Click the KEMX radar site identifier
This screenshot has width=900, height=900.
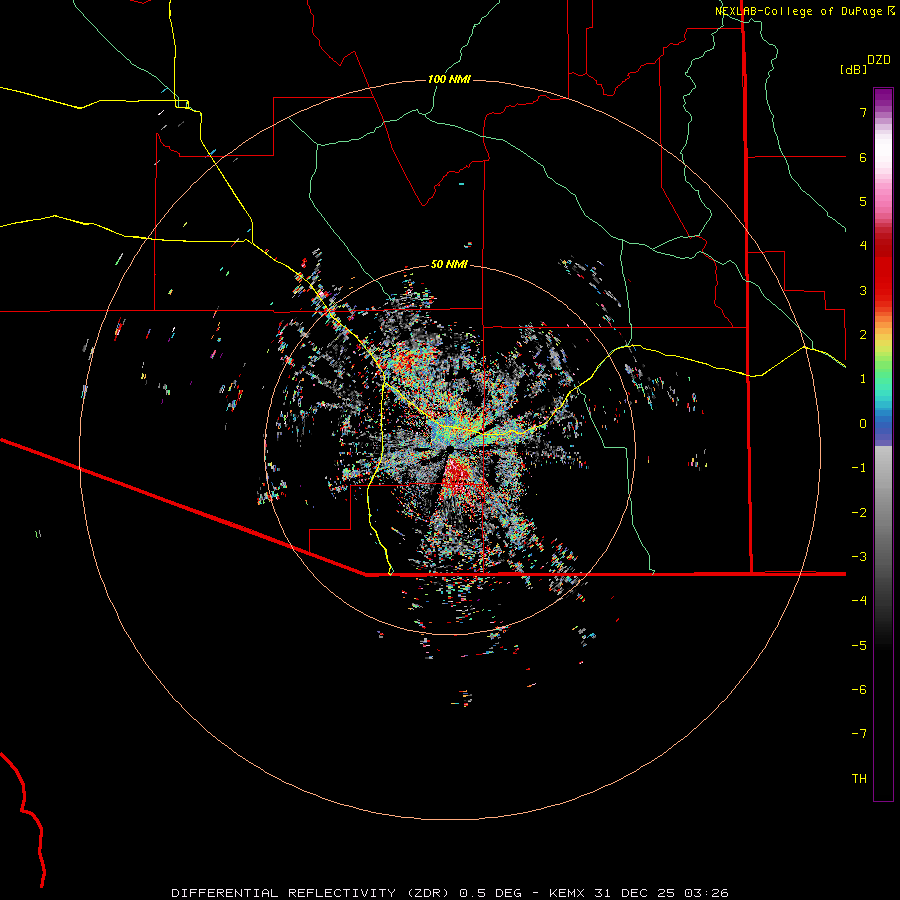[x=567, y=893]
